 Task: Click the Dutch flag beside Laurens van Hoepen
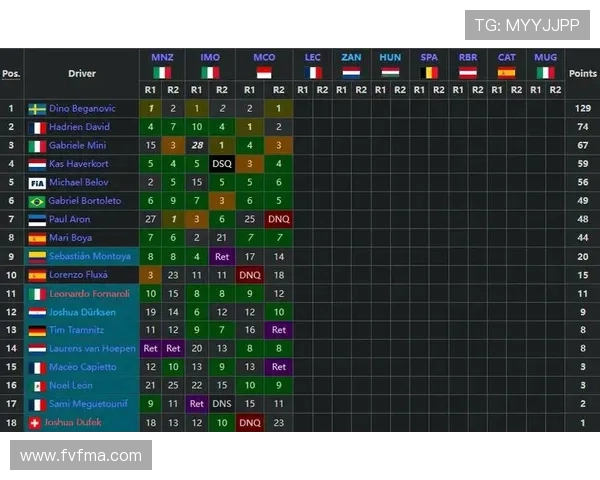coord(37,349)
